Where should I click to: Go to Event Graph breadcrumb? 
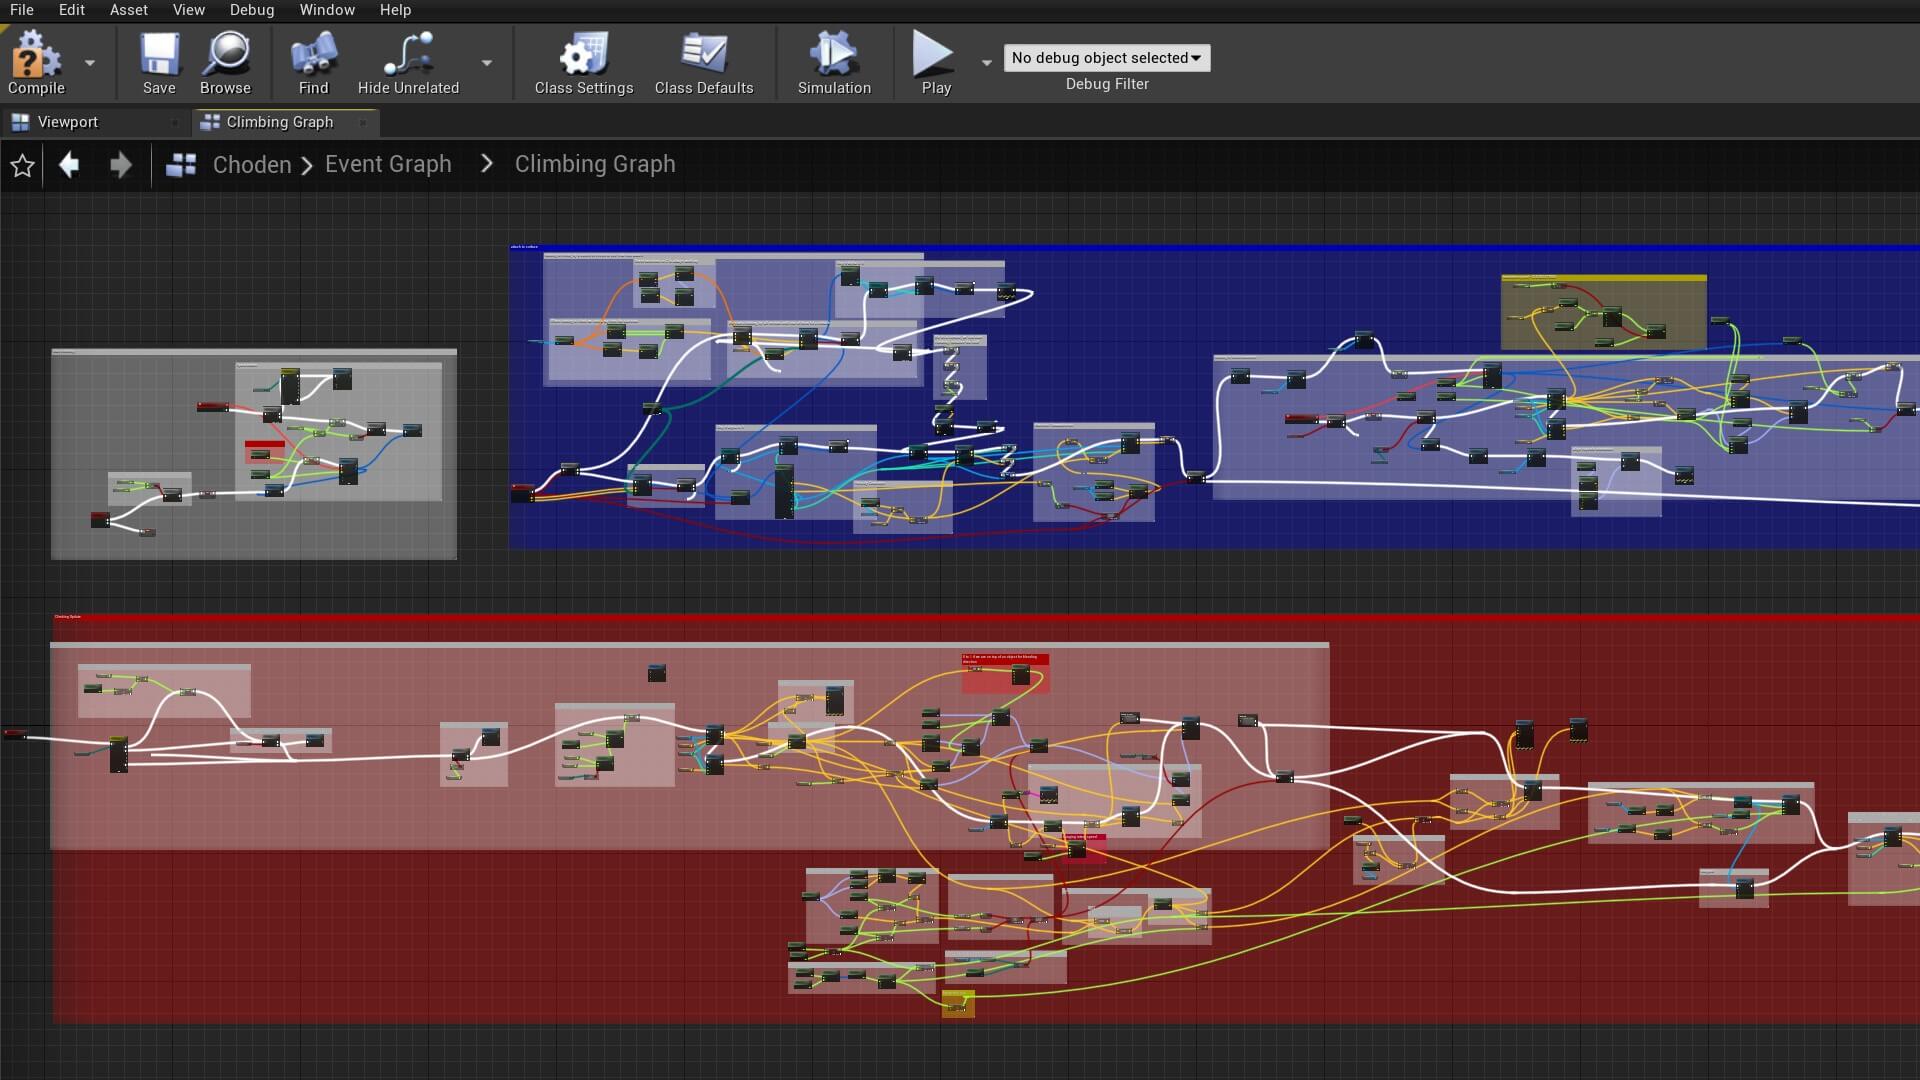coord(388,164)
